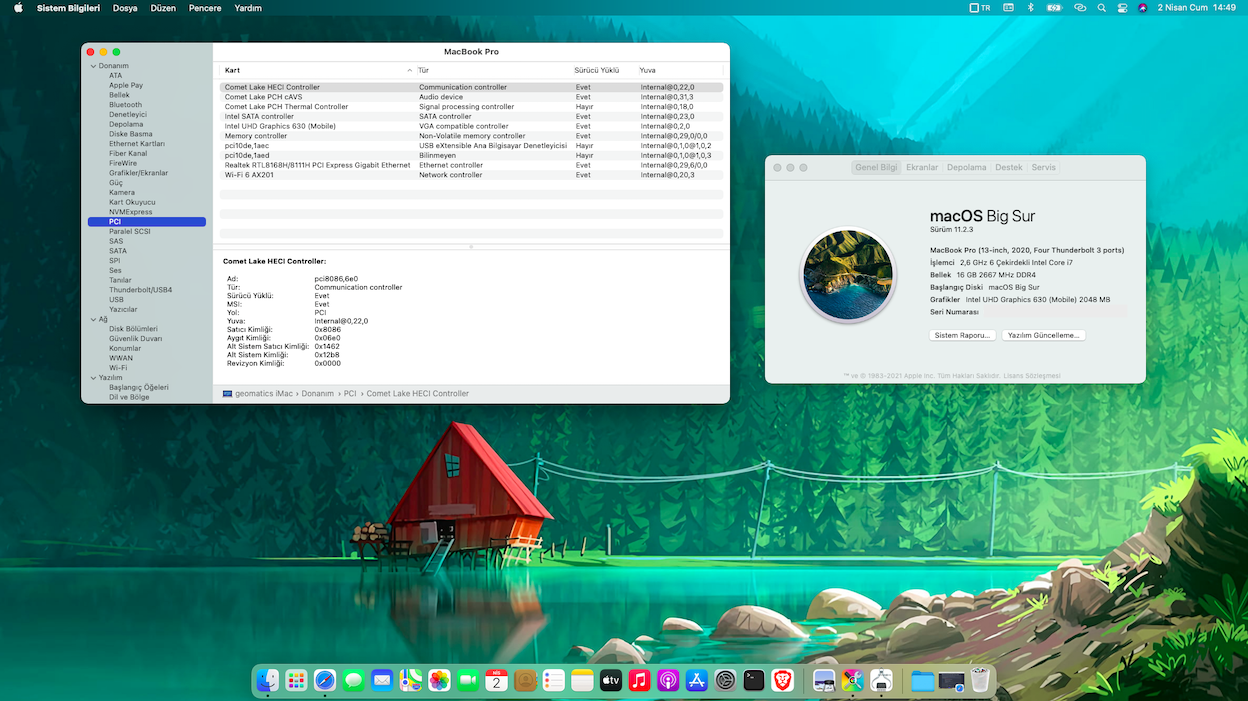Select Wi-Fi under Ağ in sidebar
The width and height of the screenshot is (1248, 701).
point(118,368)
